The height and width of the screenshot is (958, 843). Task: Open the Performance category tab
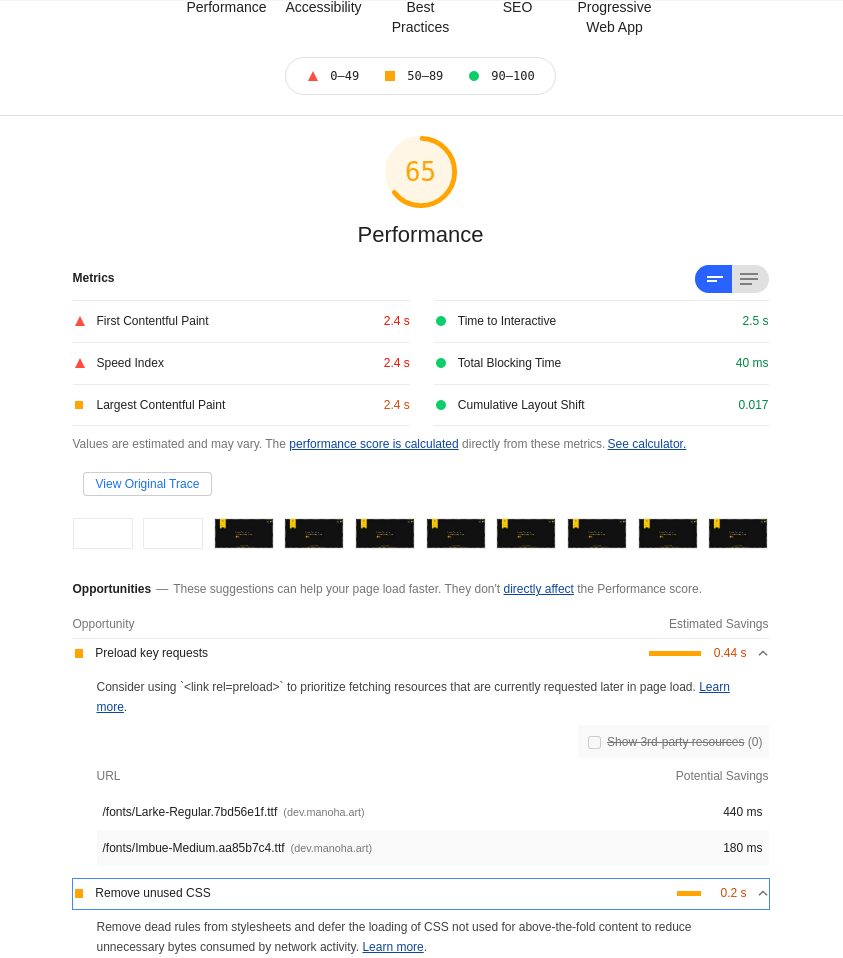tap(226, 8)
